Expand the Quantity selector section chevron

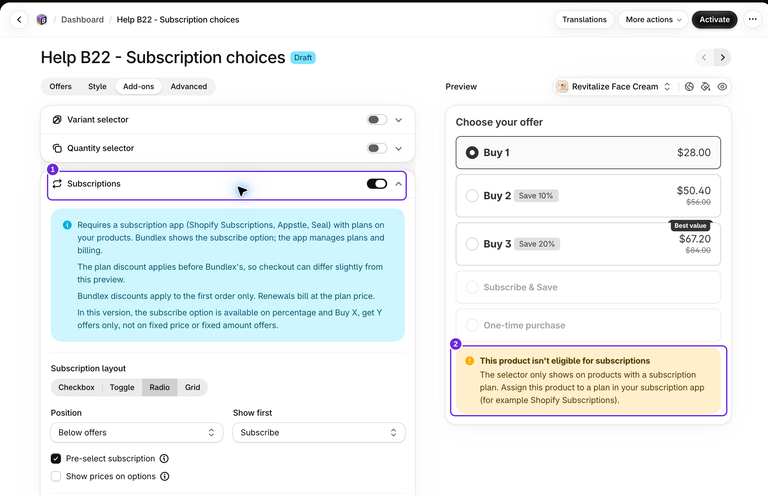(399, 148)
